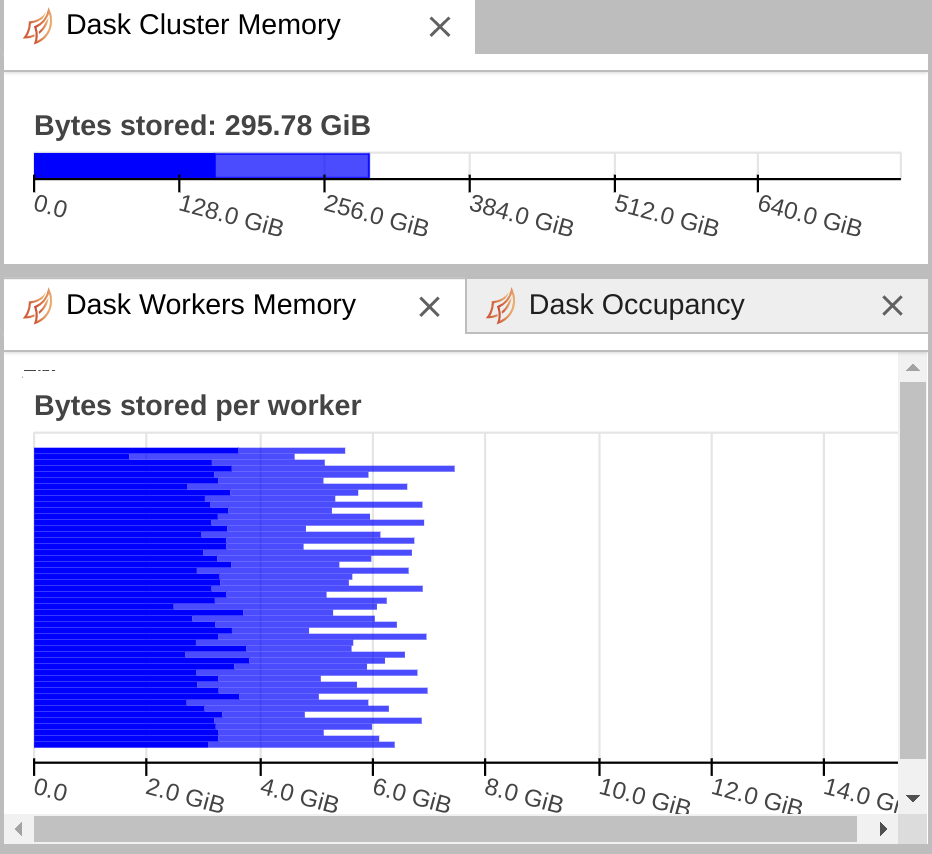Click the Dask logo on Occupancy tab
This screenshot has width=932, height=854.
coord(501,306)
